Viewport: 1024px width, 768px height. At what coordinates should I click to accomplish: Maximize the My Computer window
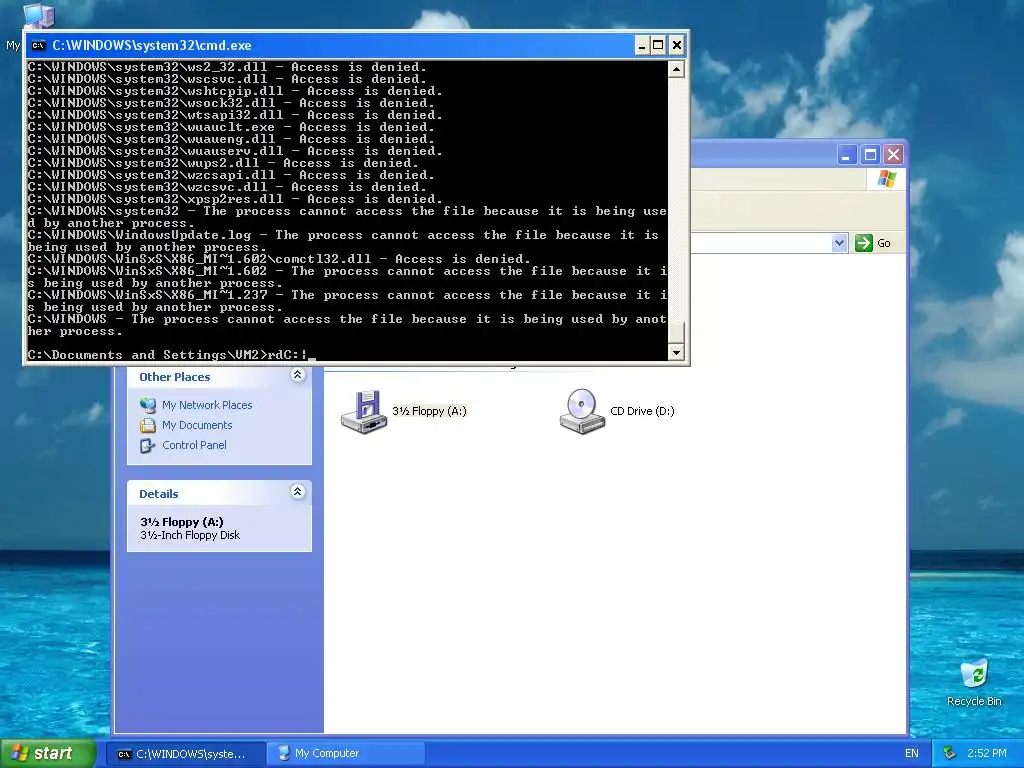tap(870, 155)
